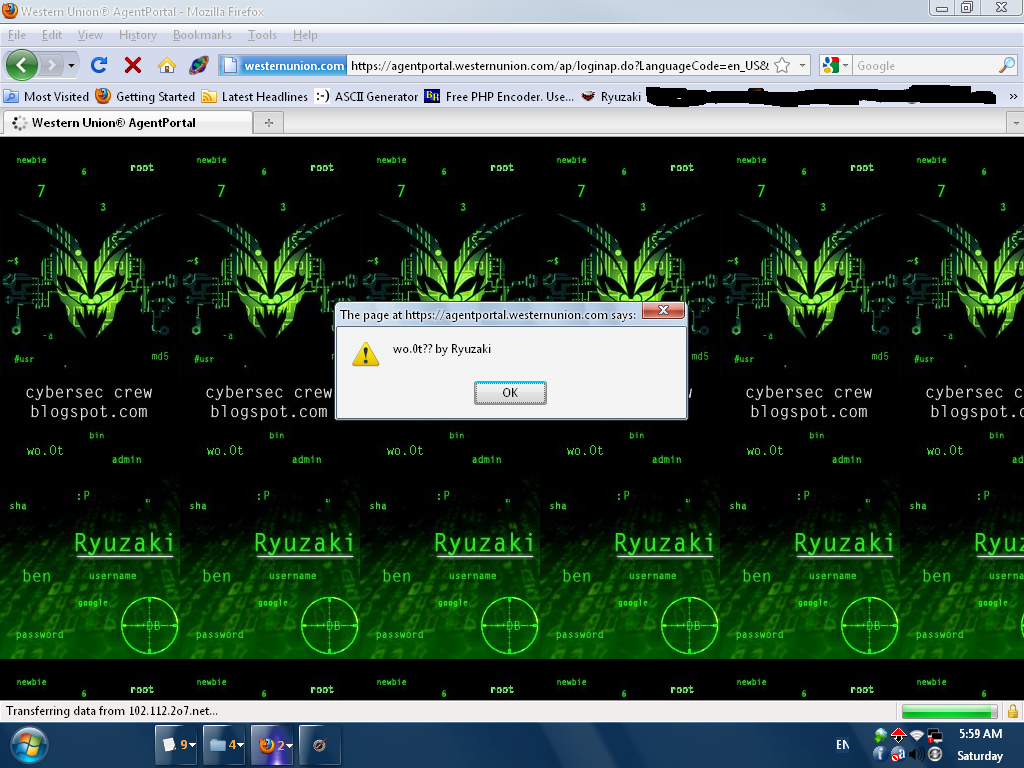Open the Tools menu
Screen dimensions: 1024x768
click(x=262, y=35)
